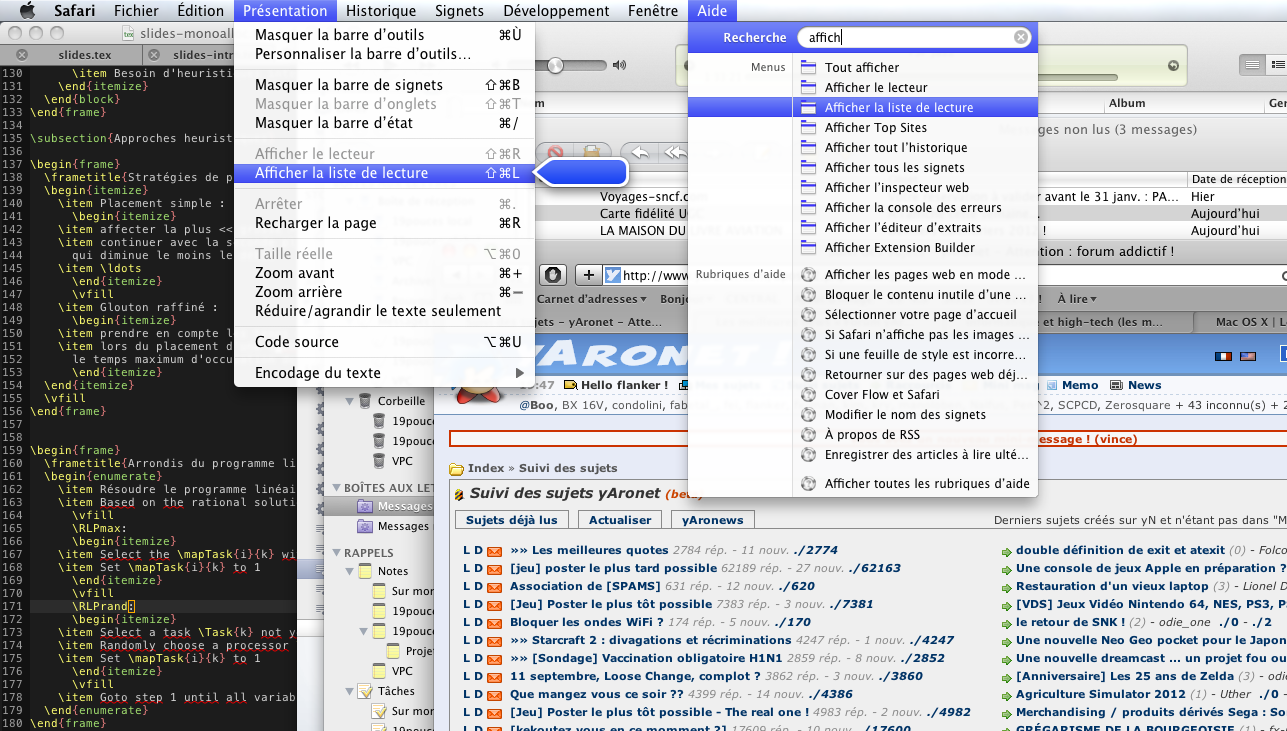Click the Actualiser button
Viewport: 1287px width, 731px height.
click(620, 520)
